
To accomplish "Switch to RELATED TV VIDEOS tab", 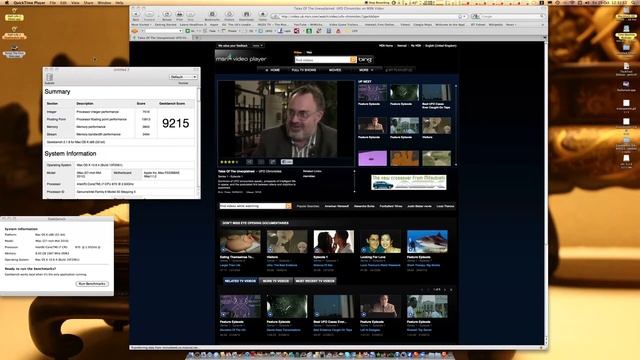I will [240, 281].
